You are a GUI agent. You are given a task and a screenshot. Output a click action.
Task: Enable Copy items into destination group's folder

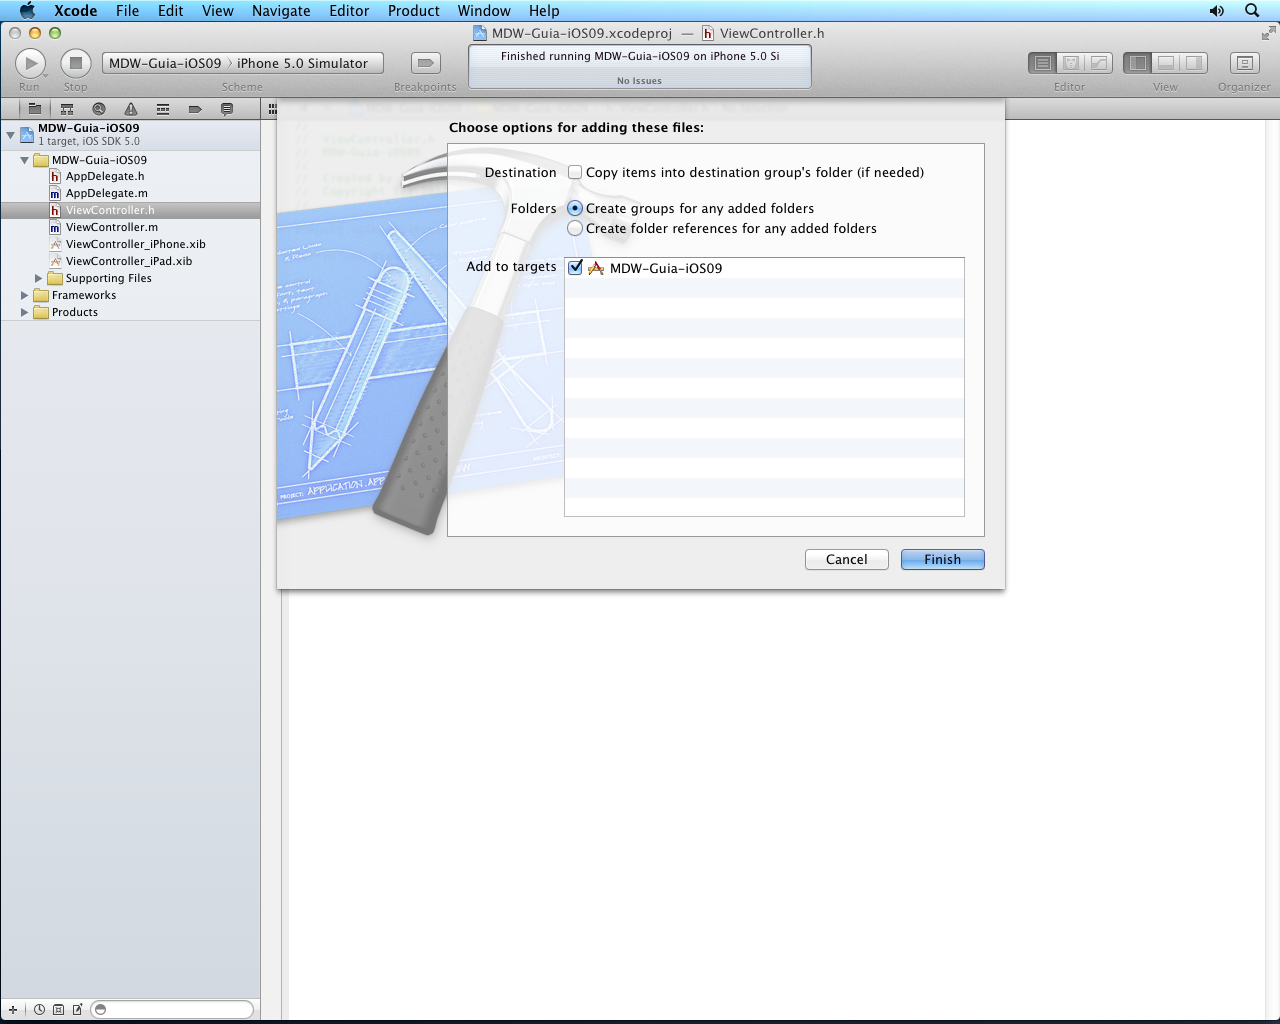coord(575,172)
